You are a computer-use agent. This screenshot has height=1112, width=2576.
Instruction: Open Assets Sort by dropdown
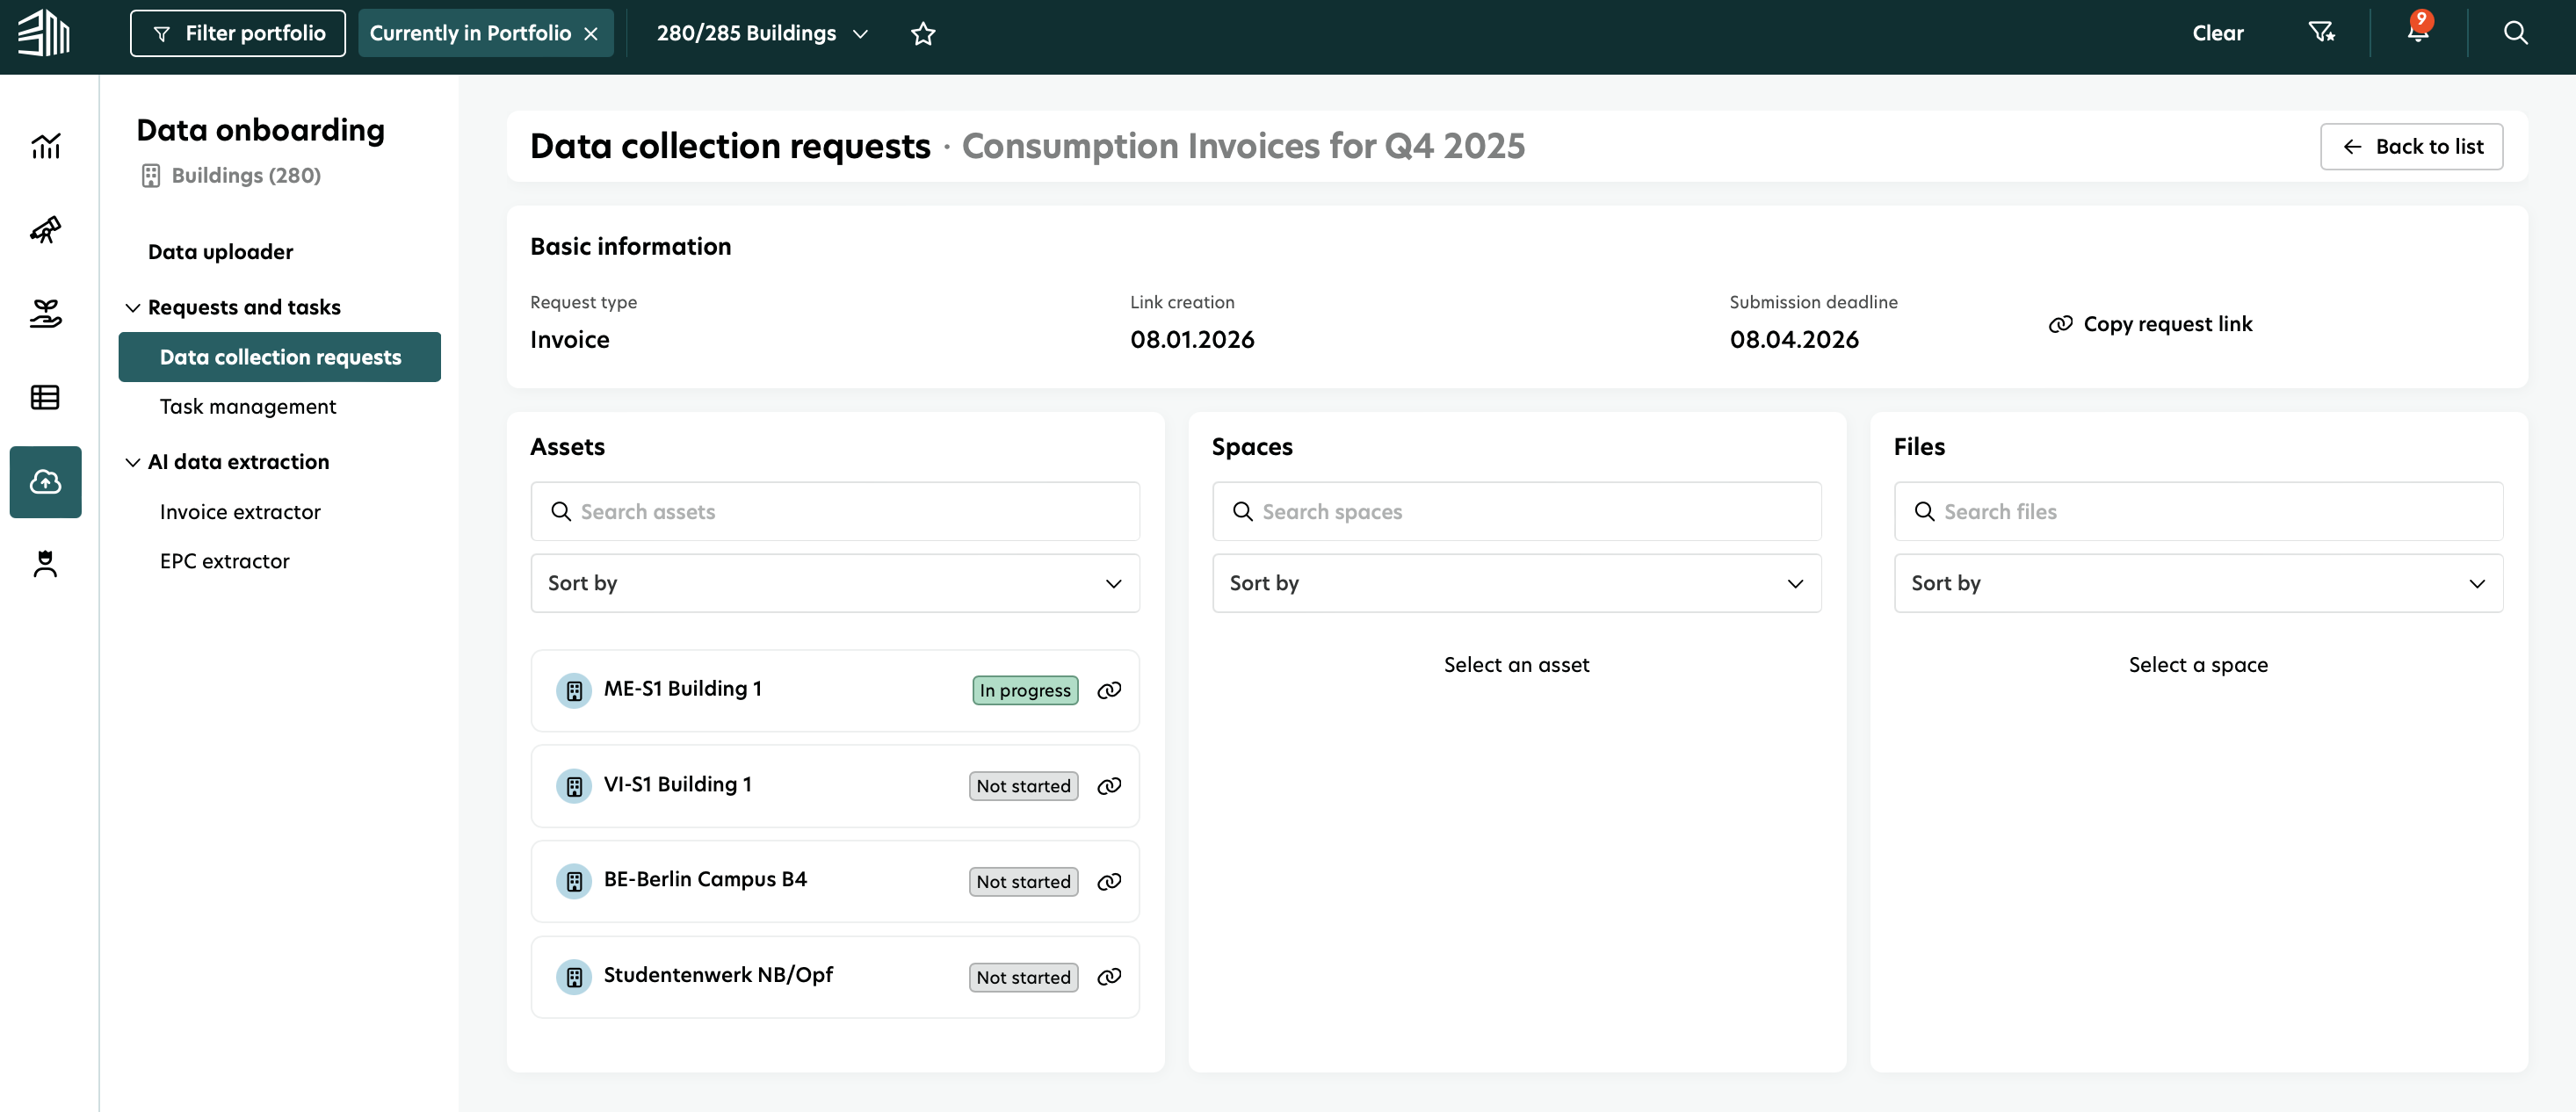pos(835,583)
